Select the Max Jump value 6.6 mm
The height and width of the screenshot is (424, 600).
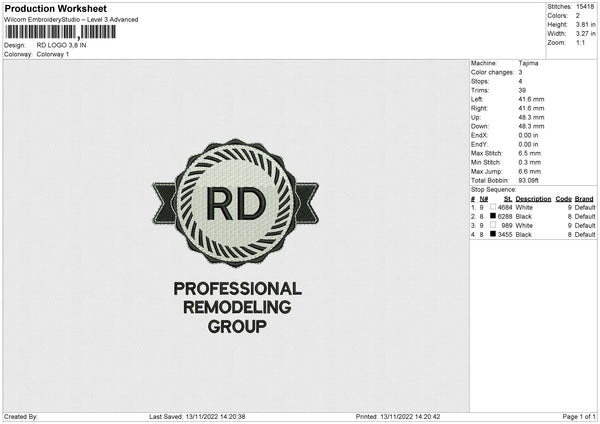[x=530, y=171]
